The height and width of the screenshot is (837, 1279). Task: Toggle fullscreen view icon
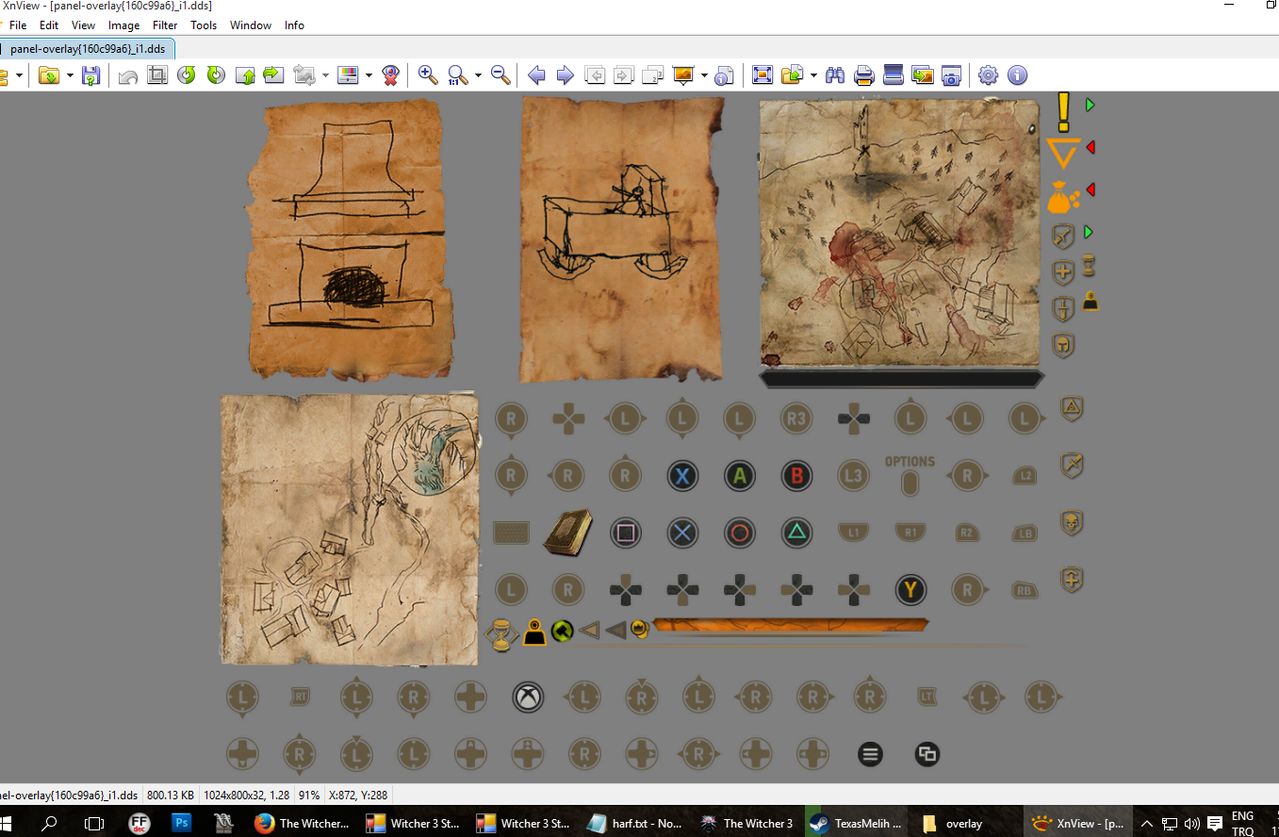(x=762, y=75)
